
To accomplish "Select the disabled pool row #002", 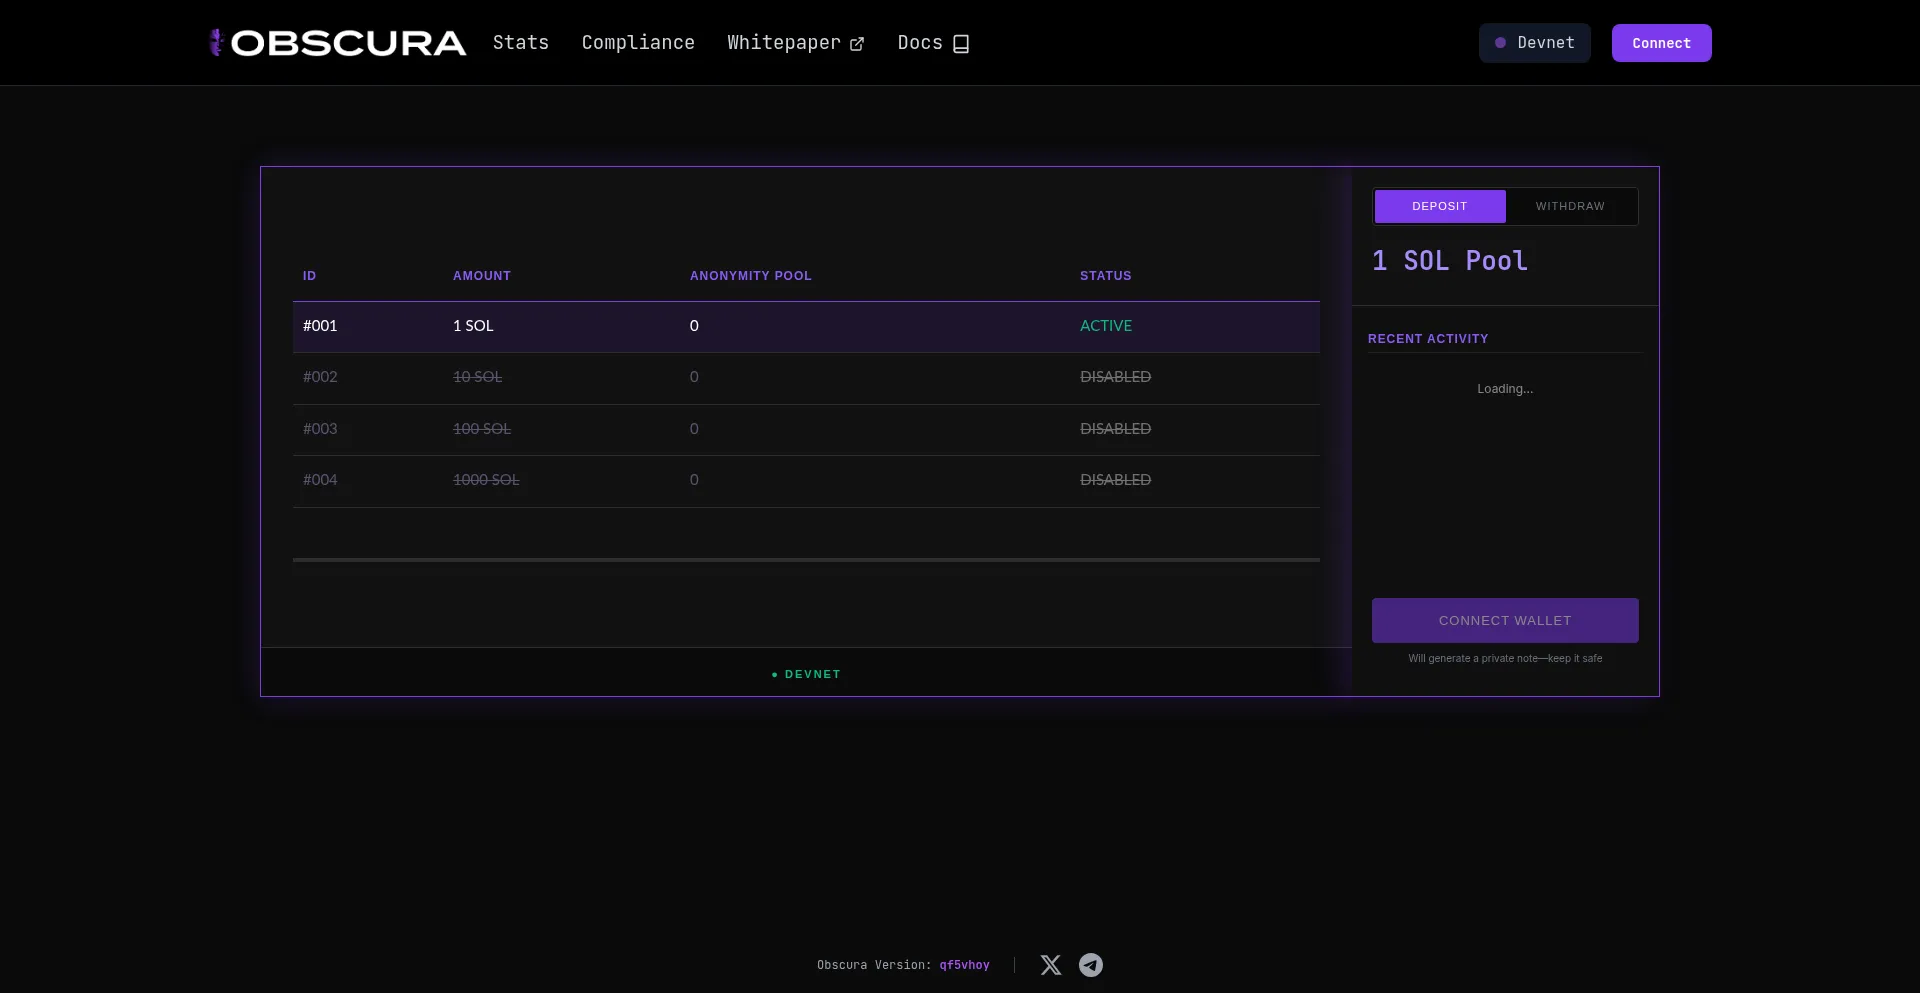I will [806, 378].
